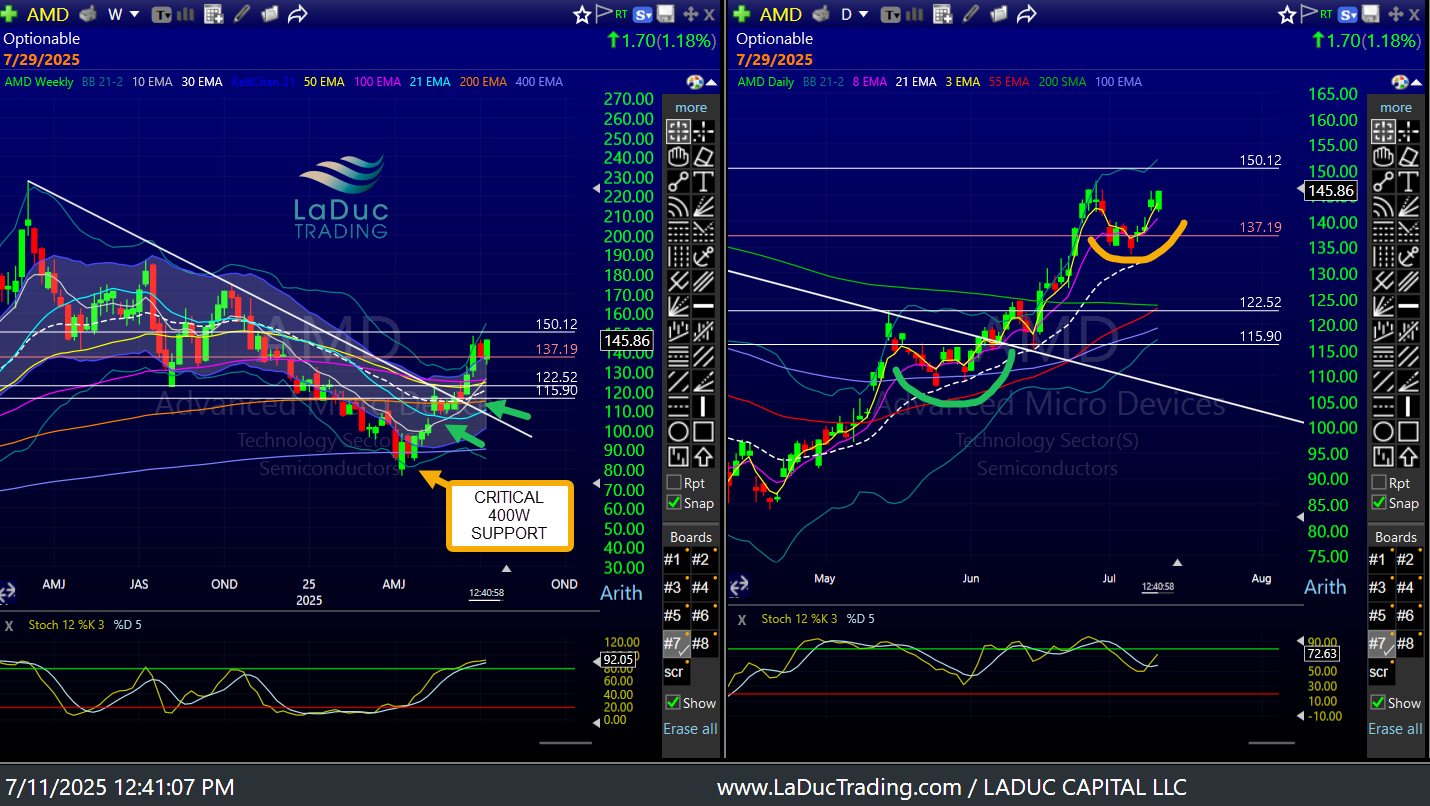Choose the circle tool in daily chart's toolbox

[1383, 432]
